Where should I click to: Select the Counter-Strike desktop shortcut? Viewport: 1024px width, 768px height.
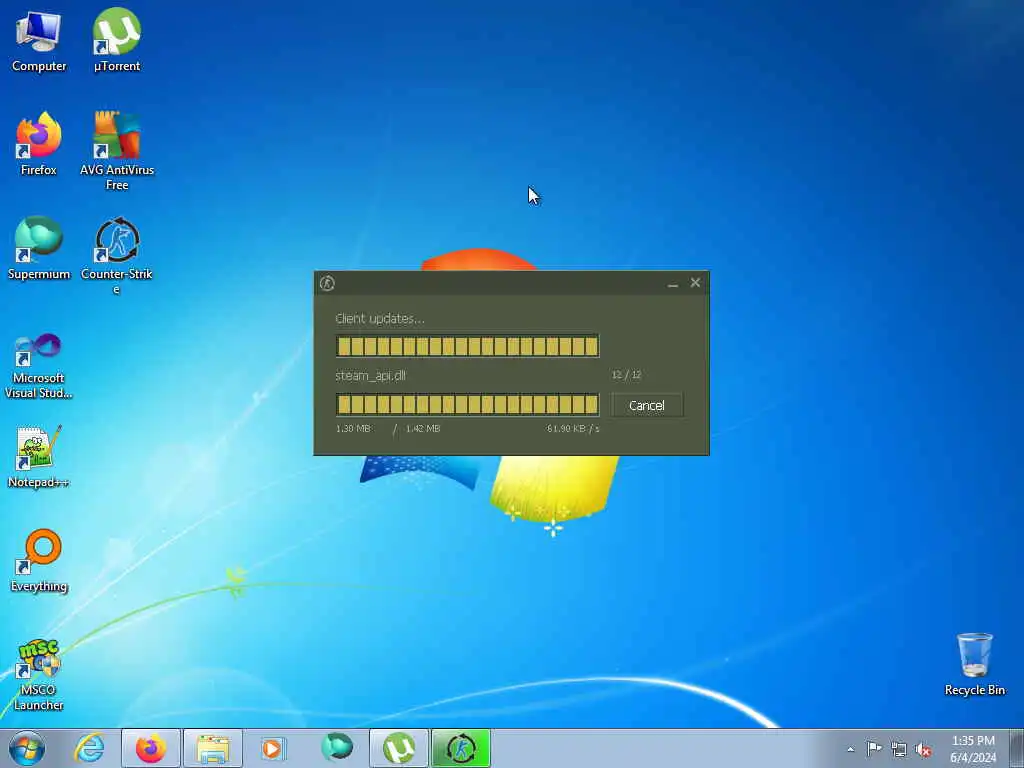point(117,255)
